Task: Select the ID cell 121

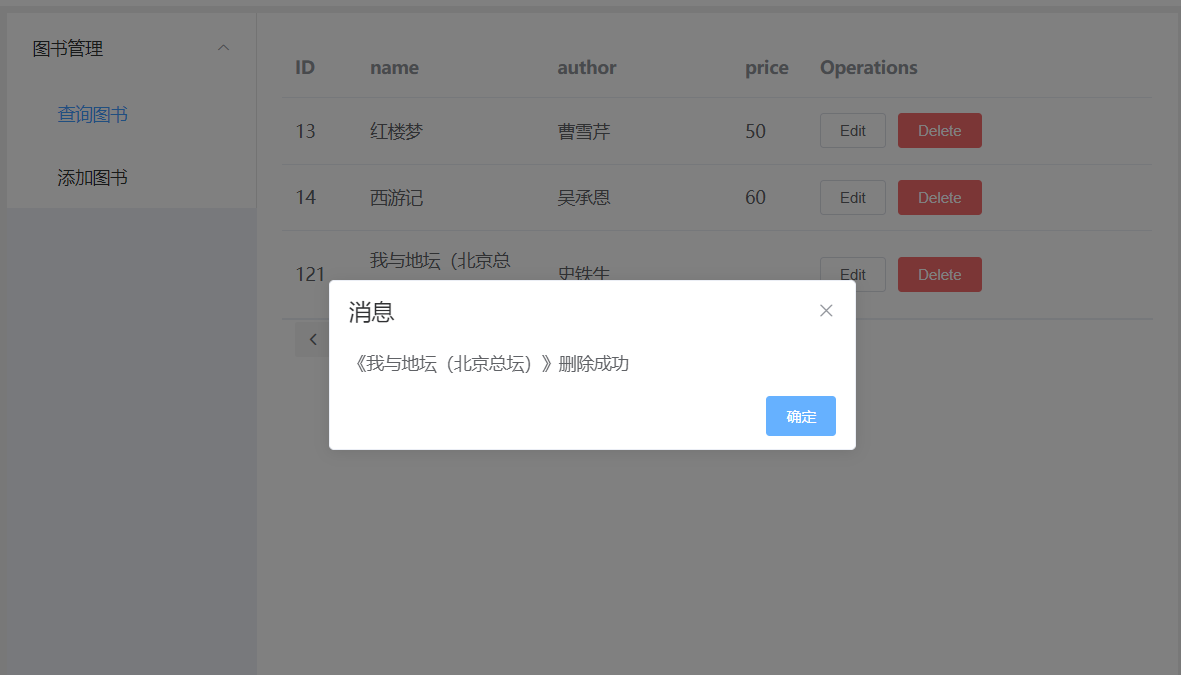Action: [310, 274]
